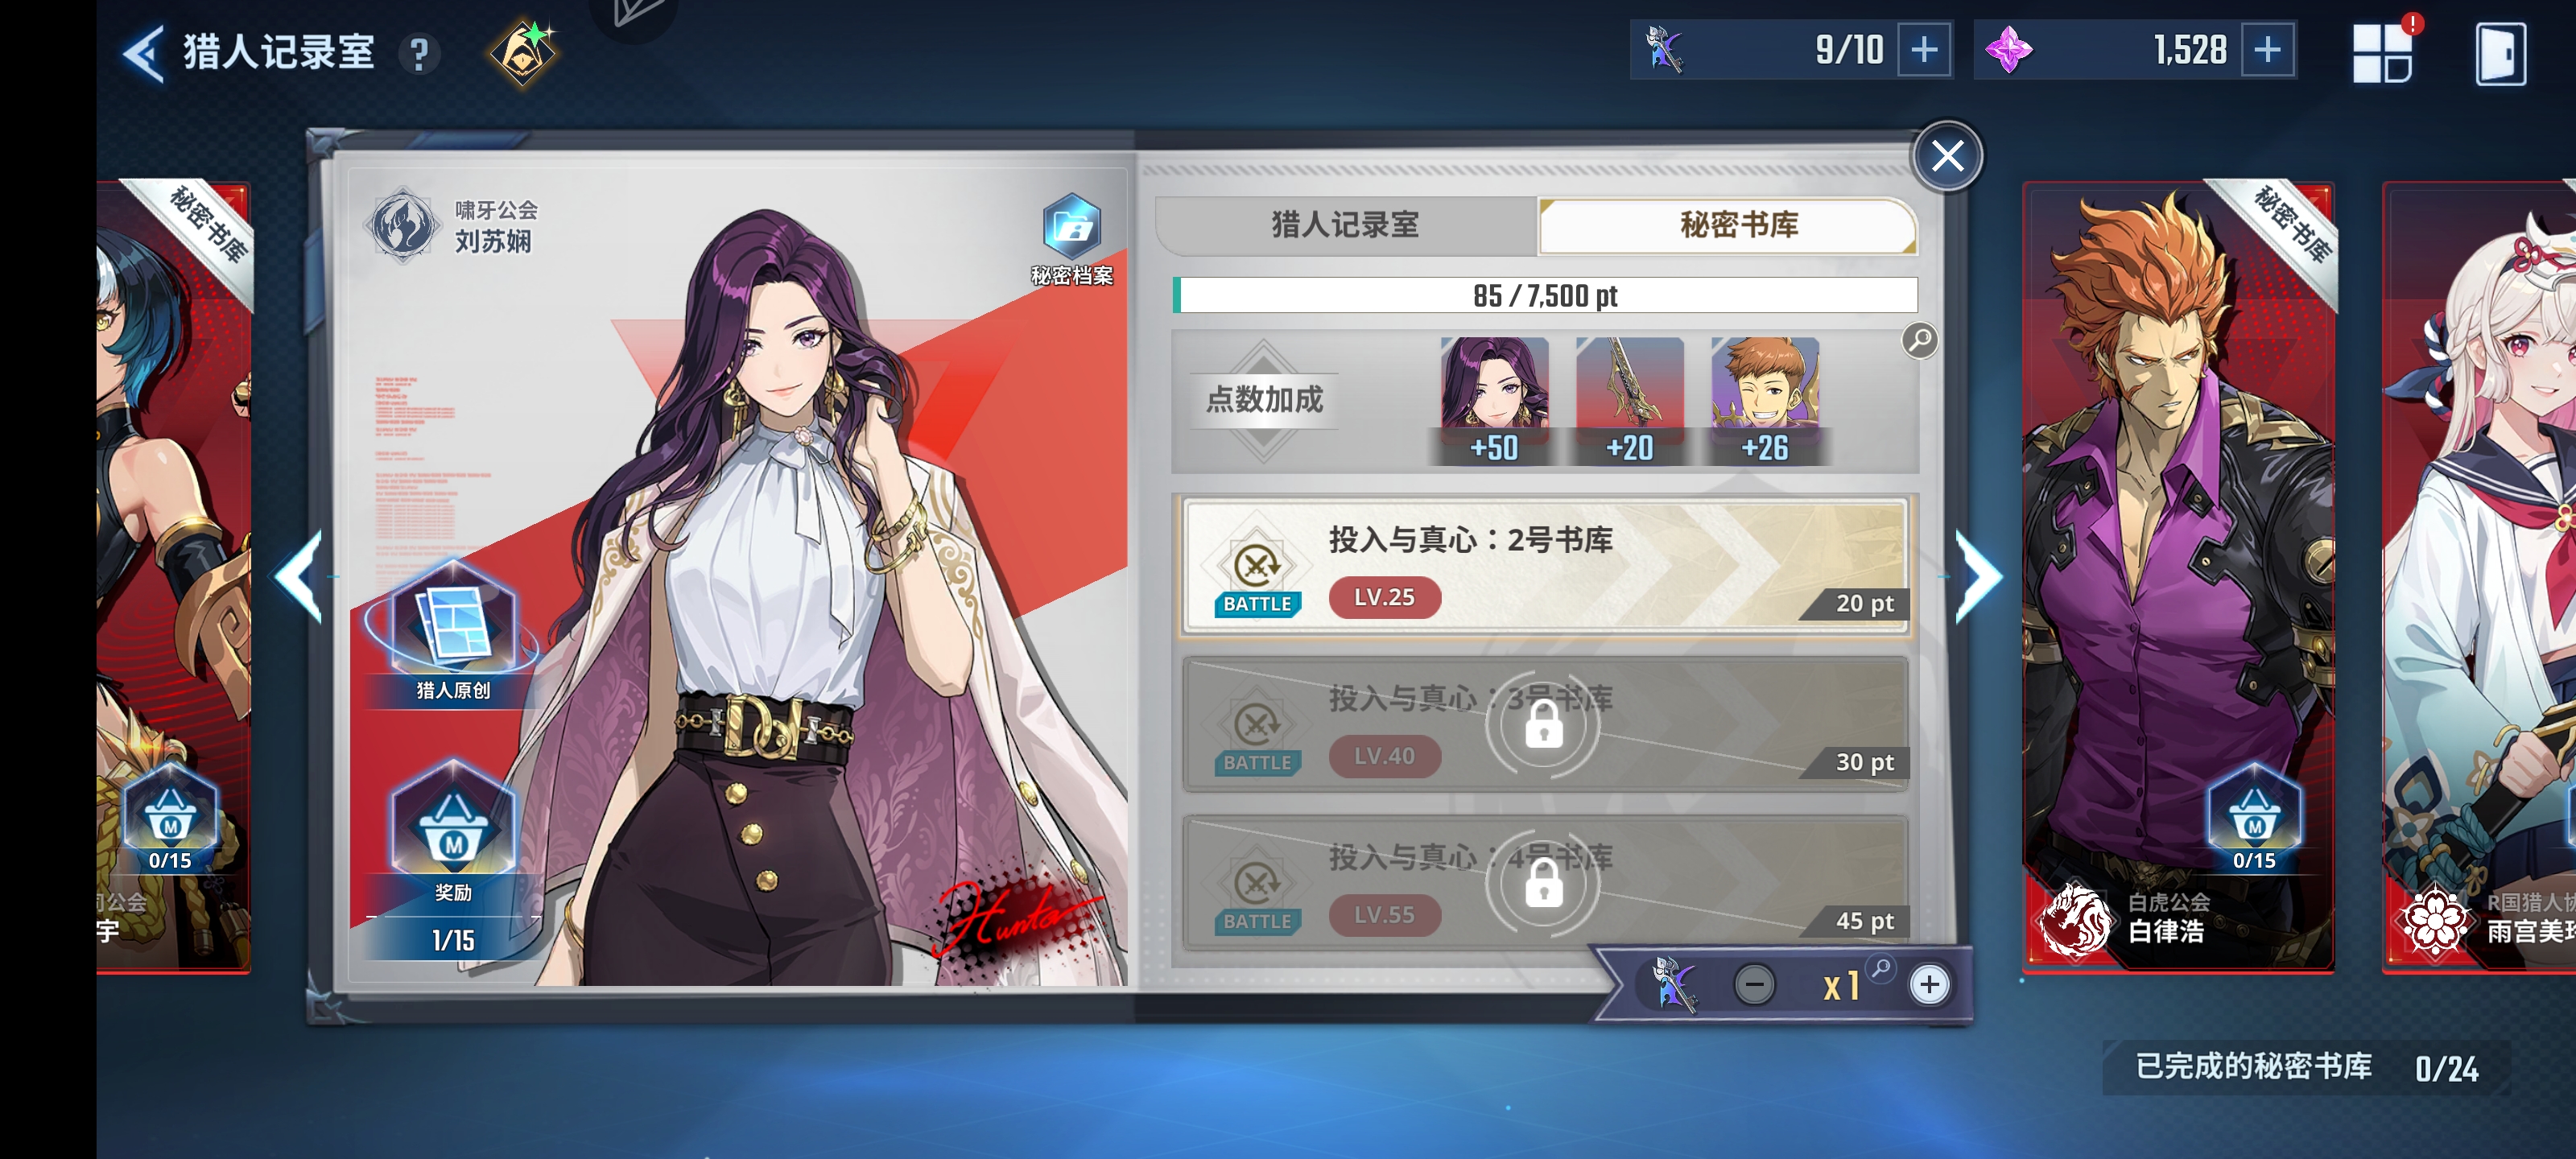This screenshot has height=1159, width=2576.
Task: Open the four-square grid menu icon
Action: pyautogui.click(x=2382, y=52)
